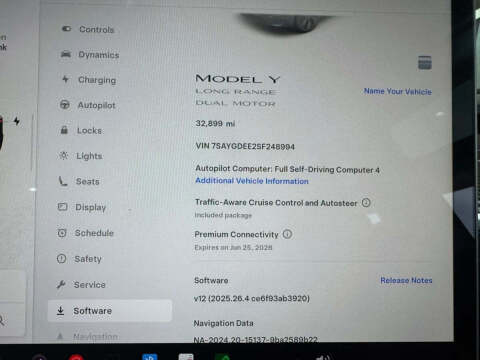Image resolution: width=480 pixels, height=360 pixels.
Task: Tap the Autopilot Computer information line
Action: 287,169
